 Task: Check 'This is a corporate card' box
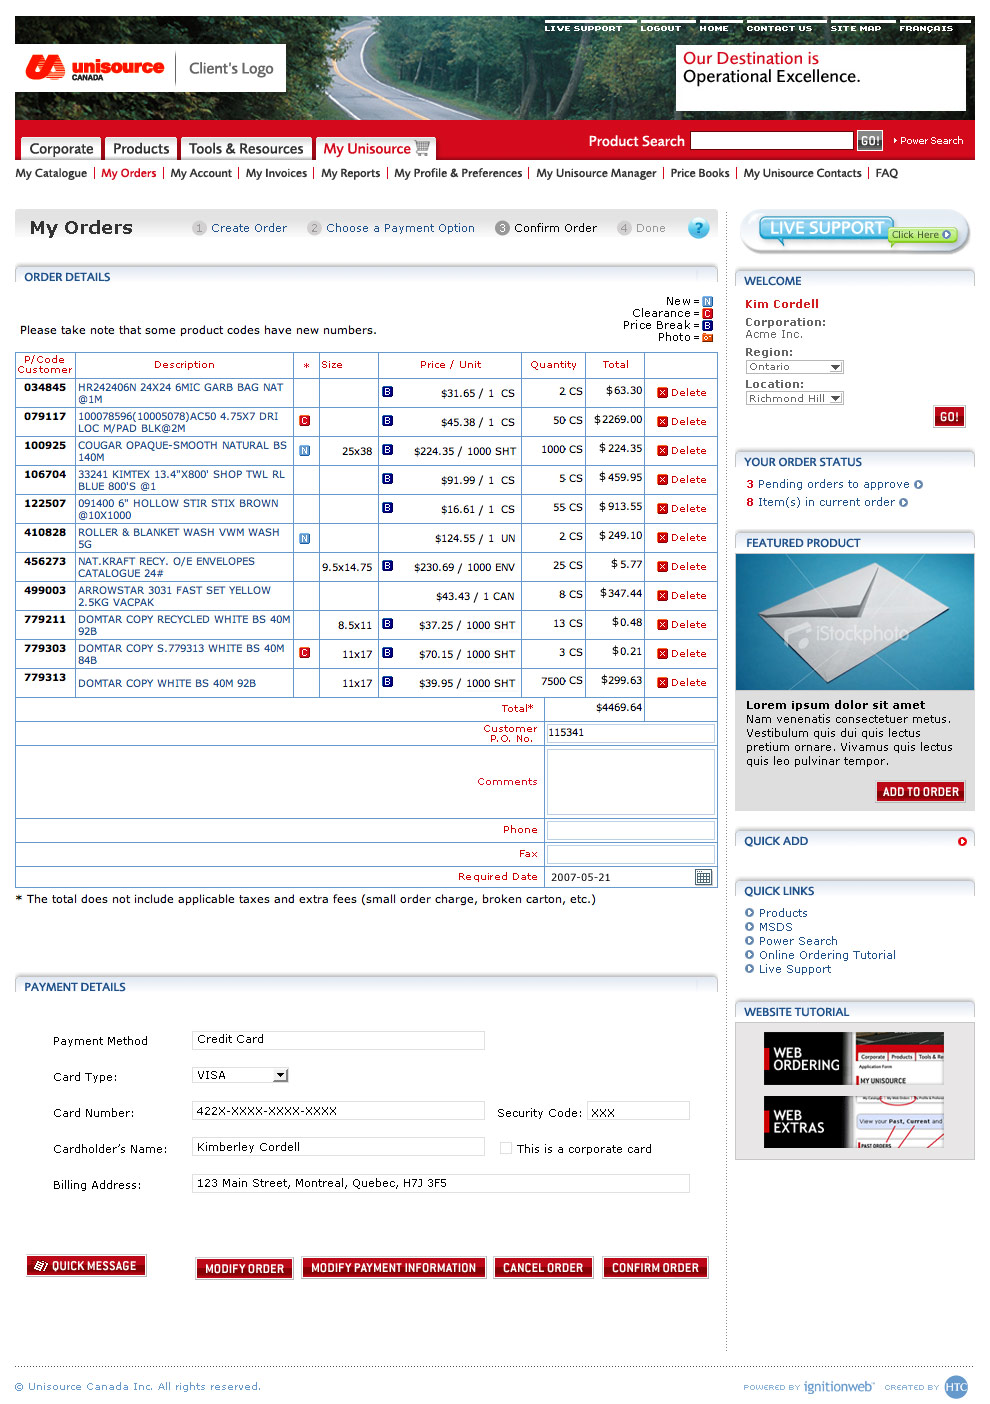506,1149
